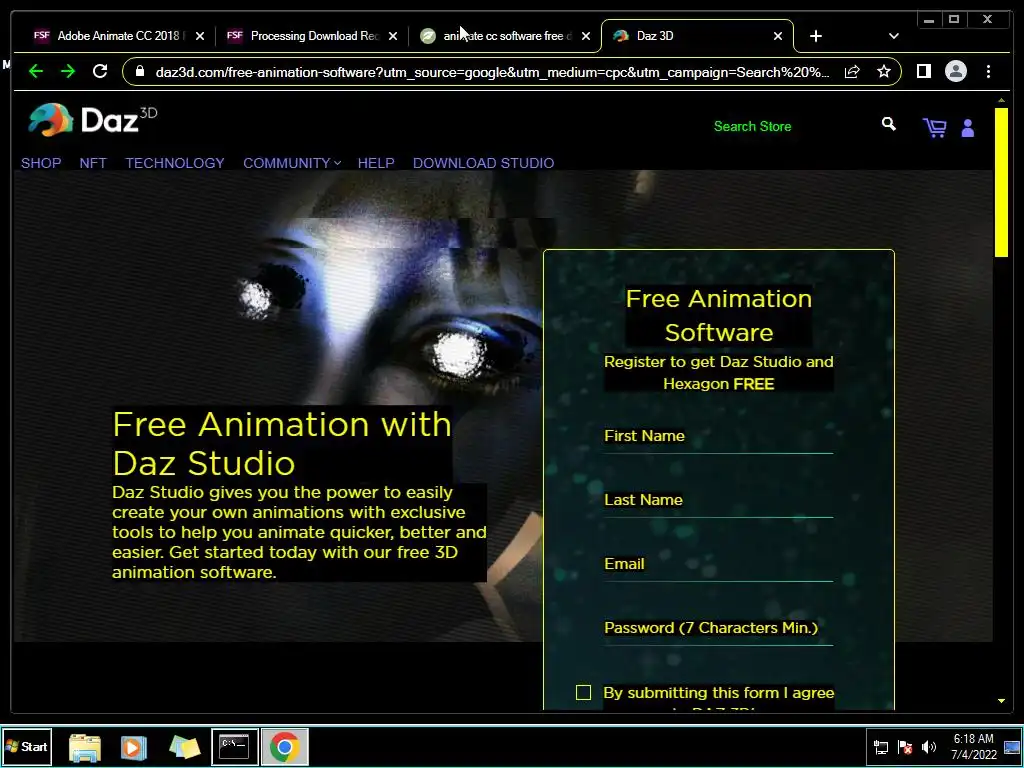
Task: Open the shopping cart
Action: [935, 127]
